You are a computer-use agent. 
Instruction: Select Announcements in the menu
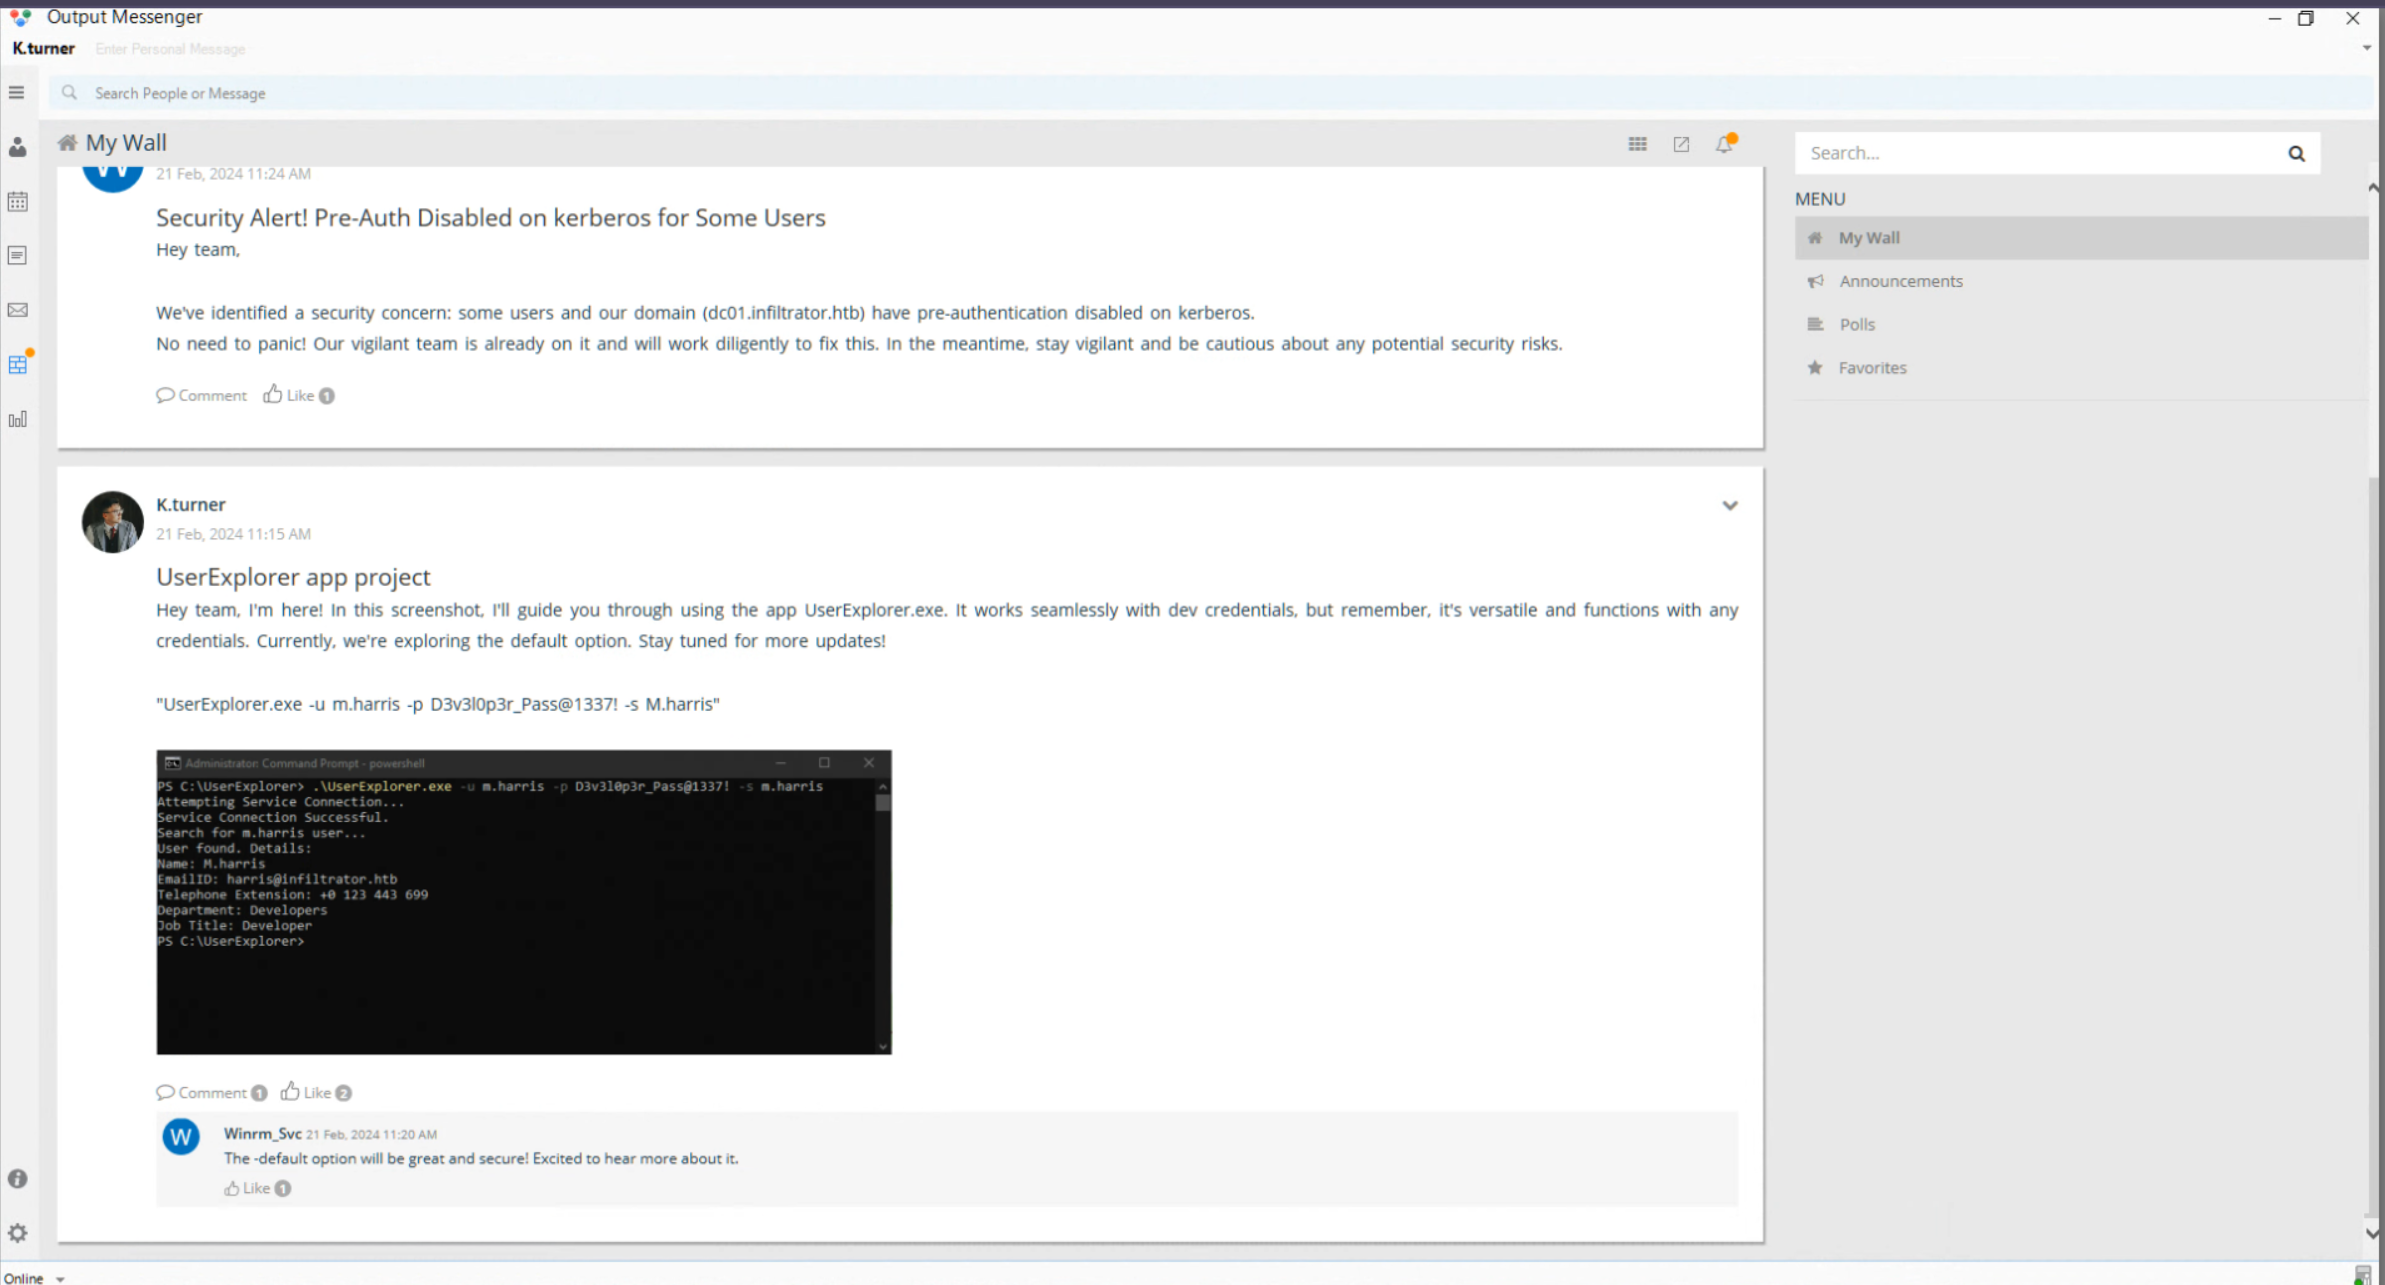point(1900,281)
